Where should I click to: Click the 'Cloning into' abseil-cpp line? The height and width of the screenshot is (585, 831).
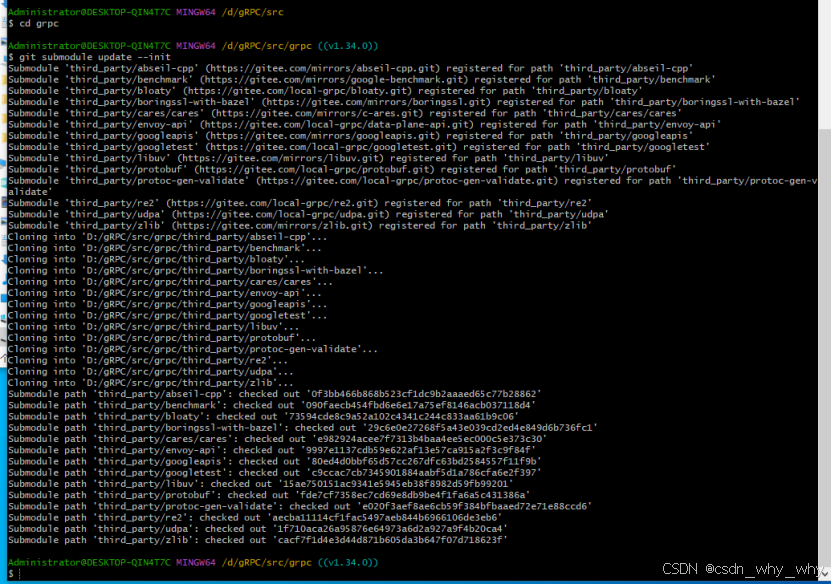point(167,237)
